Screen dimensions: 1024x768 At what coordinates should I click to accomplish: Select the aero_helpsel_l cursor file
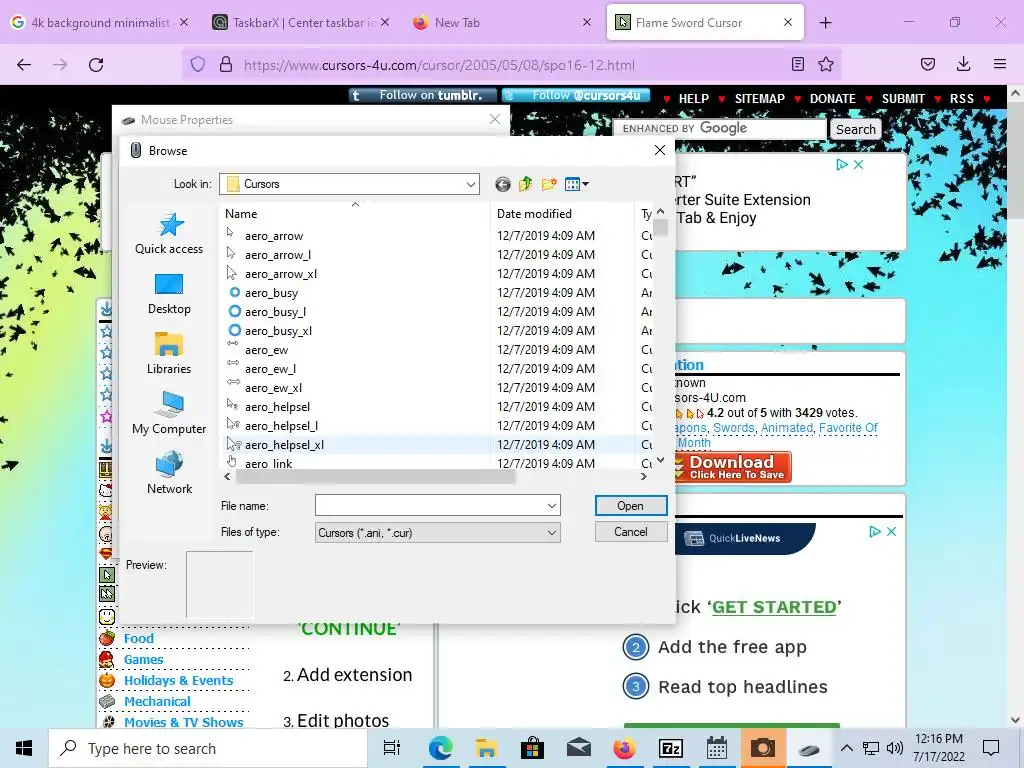coord(281,425)
